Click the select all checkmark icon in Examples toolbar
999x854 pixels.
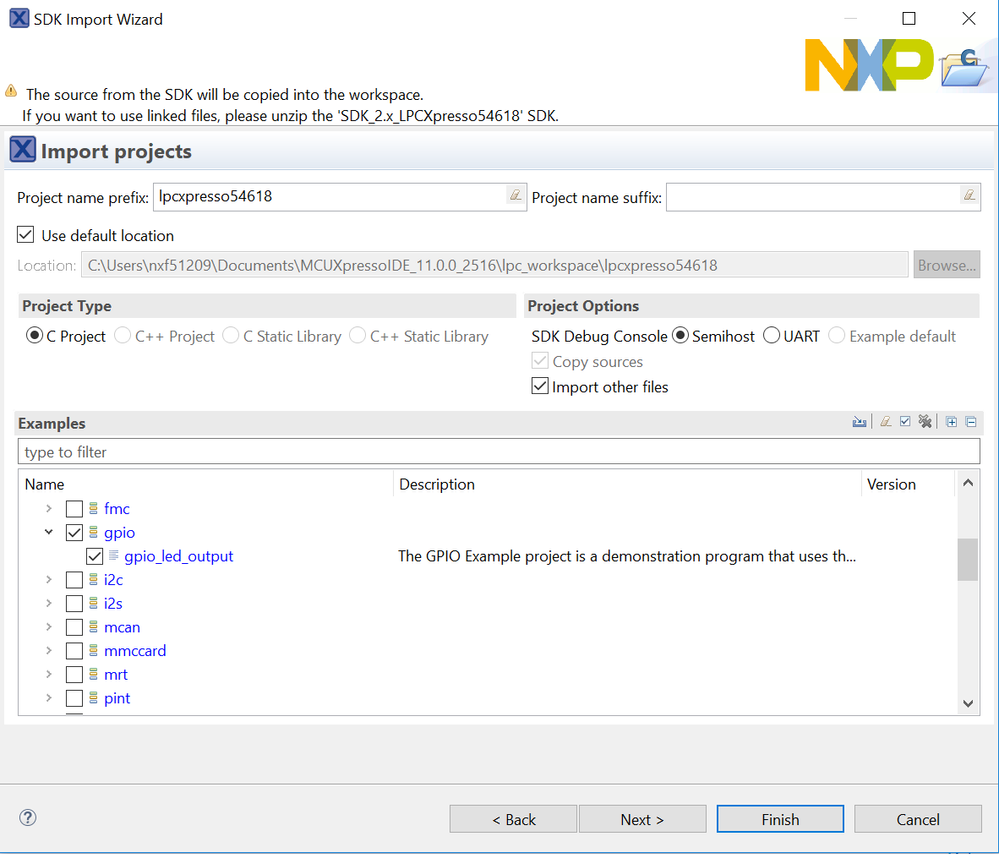point(905,422)
